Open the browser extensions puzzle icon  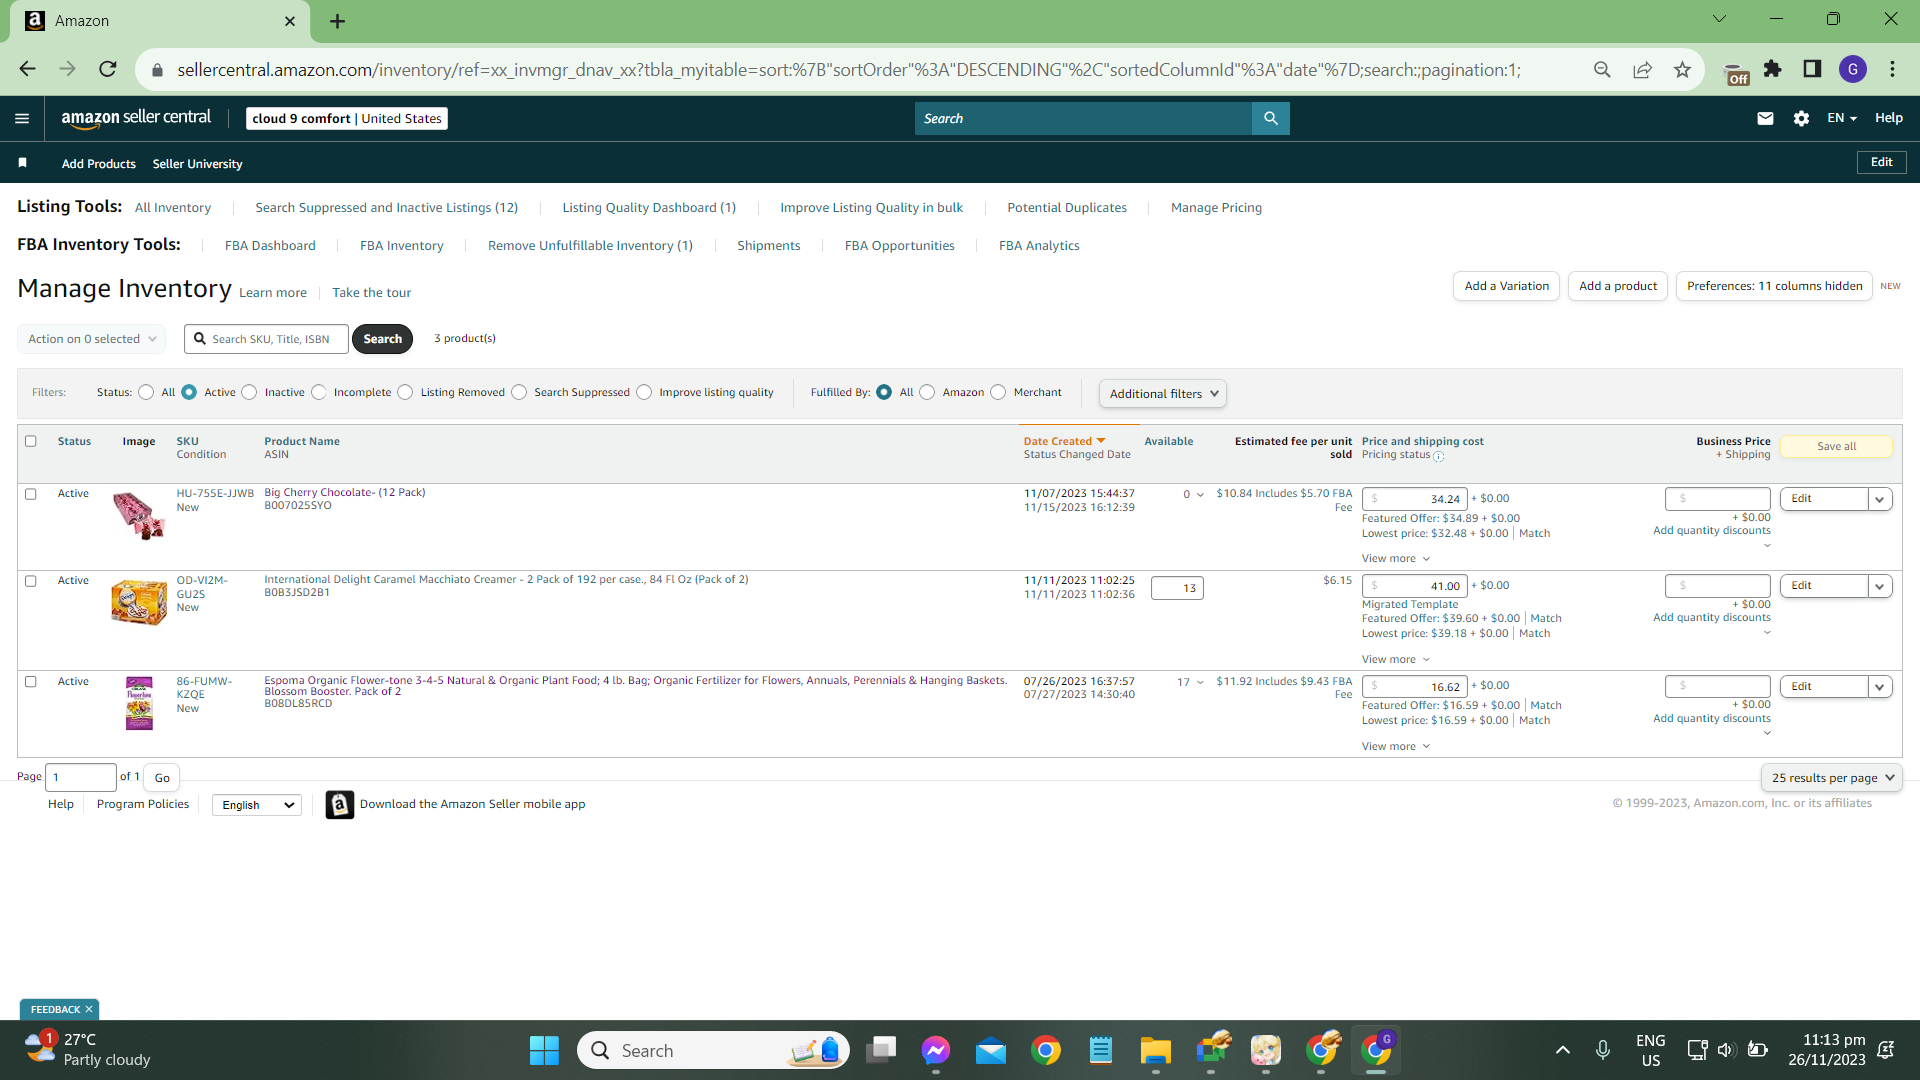tap(1772, 69)
